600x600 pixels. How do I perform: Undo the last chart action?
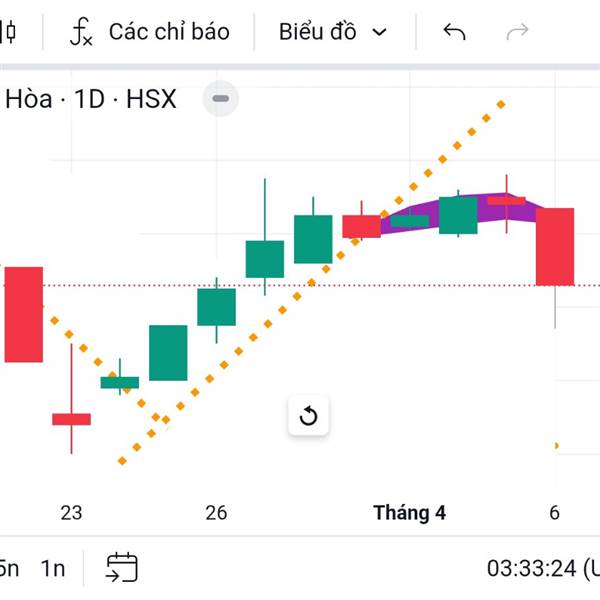tap(454, 32)
